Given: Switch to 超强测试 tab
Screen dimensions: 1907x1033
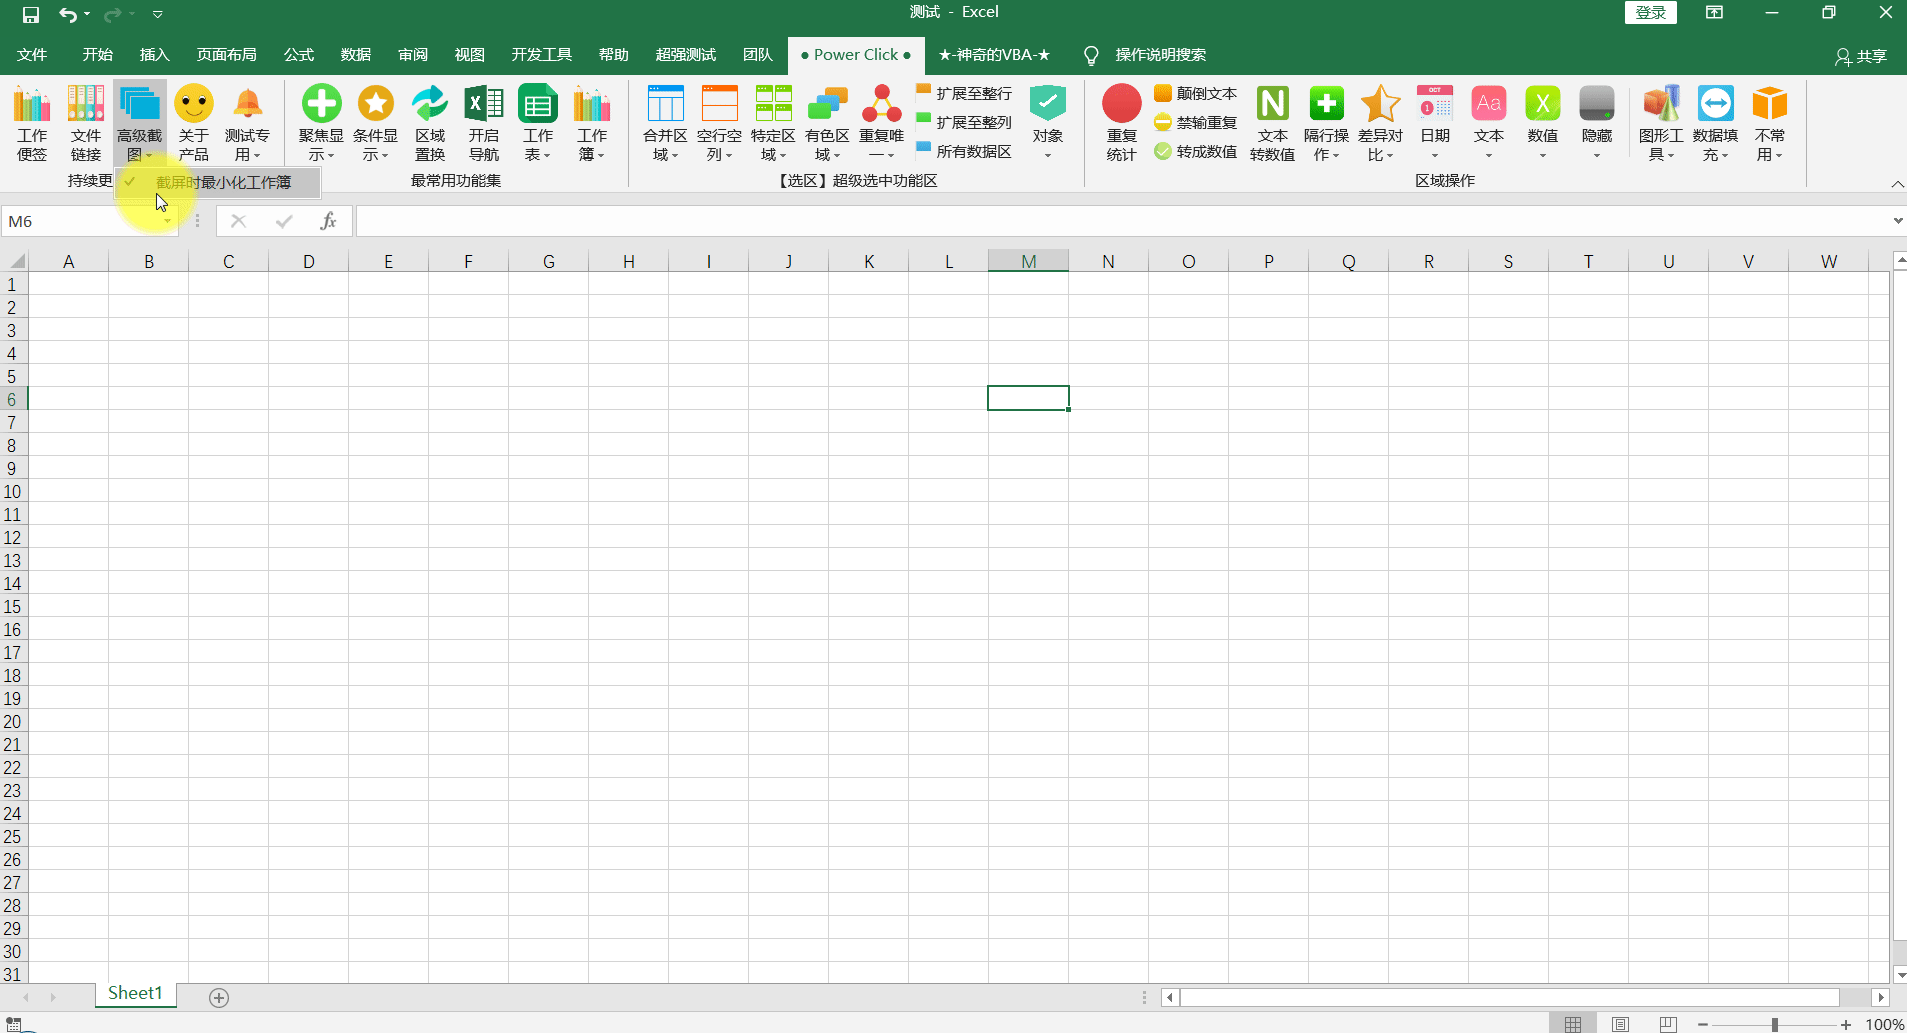Looking at the screenshot, I should 686,55.
